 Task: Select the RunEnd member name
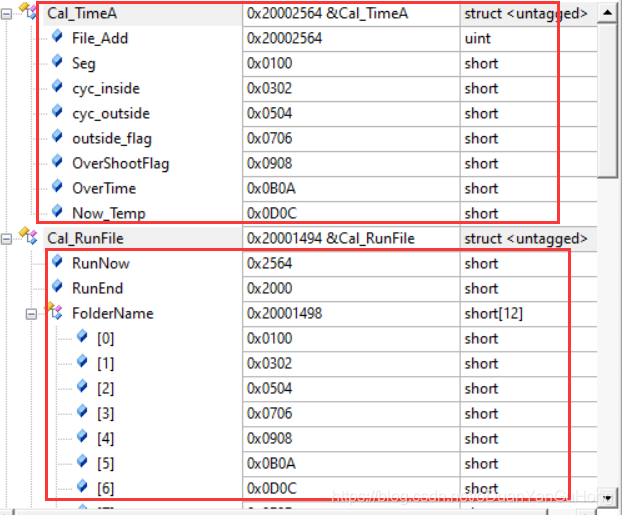point(98,288)
